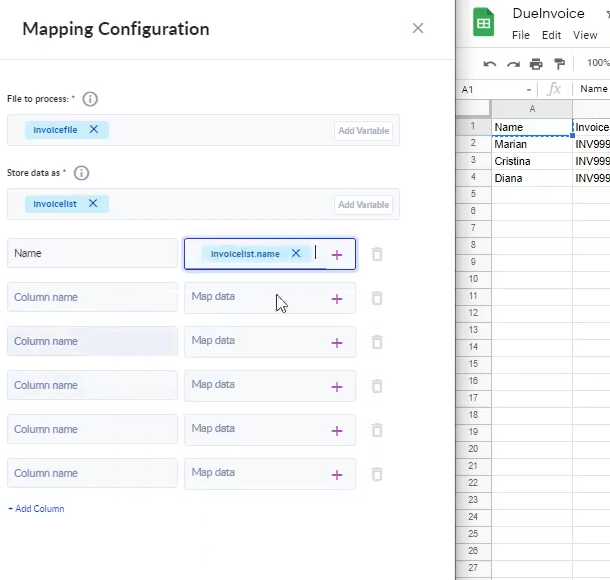Click plus icon in the second mapping row
This screenshot has width=610, height=580.
click(337, 299)
